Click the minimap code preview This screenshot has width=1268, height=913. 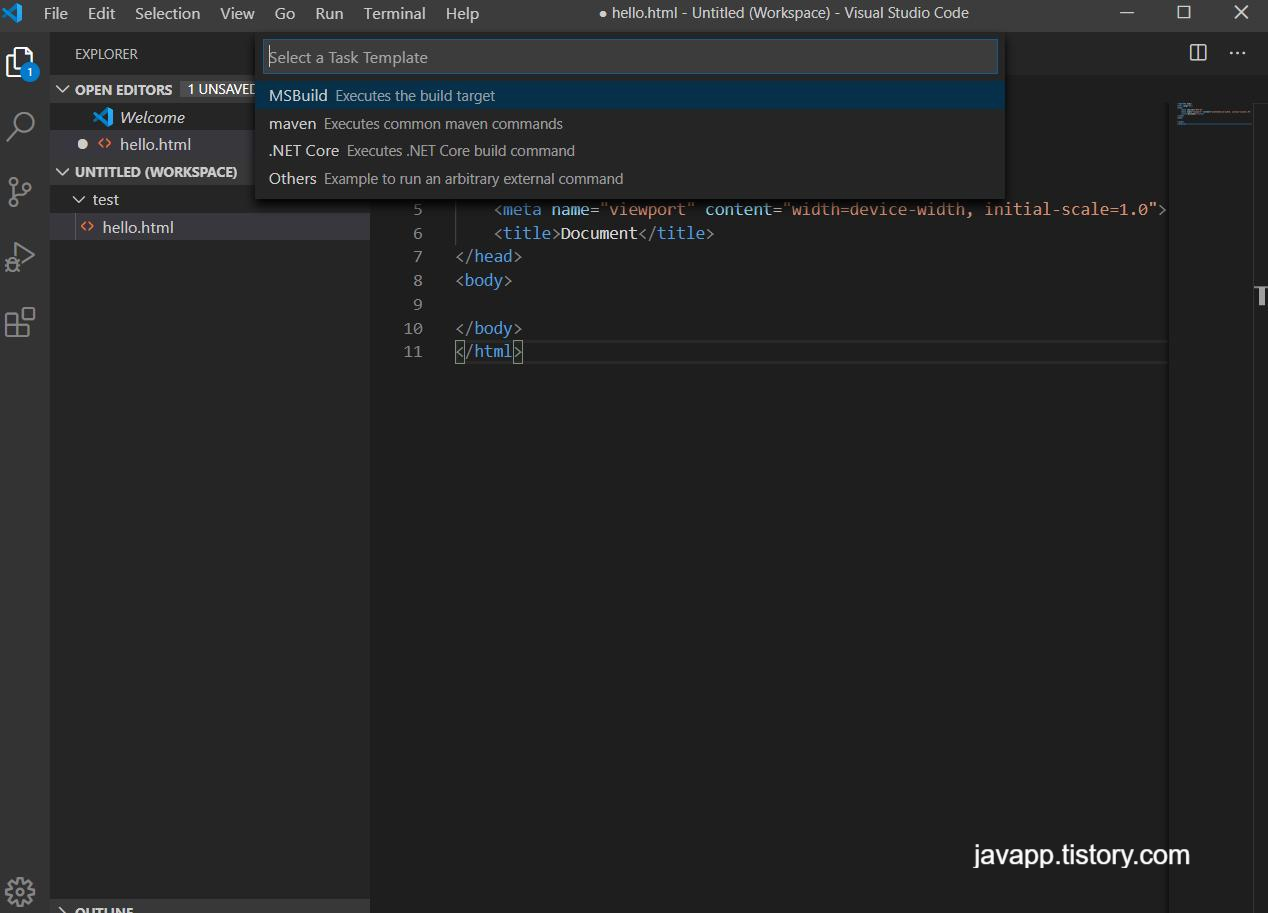pyautogui.click(x=1214, y=113)
